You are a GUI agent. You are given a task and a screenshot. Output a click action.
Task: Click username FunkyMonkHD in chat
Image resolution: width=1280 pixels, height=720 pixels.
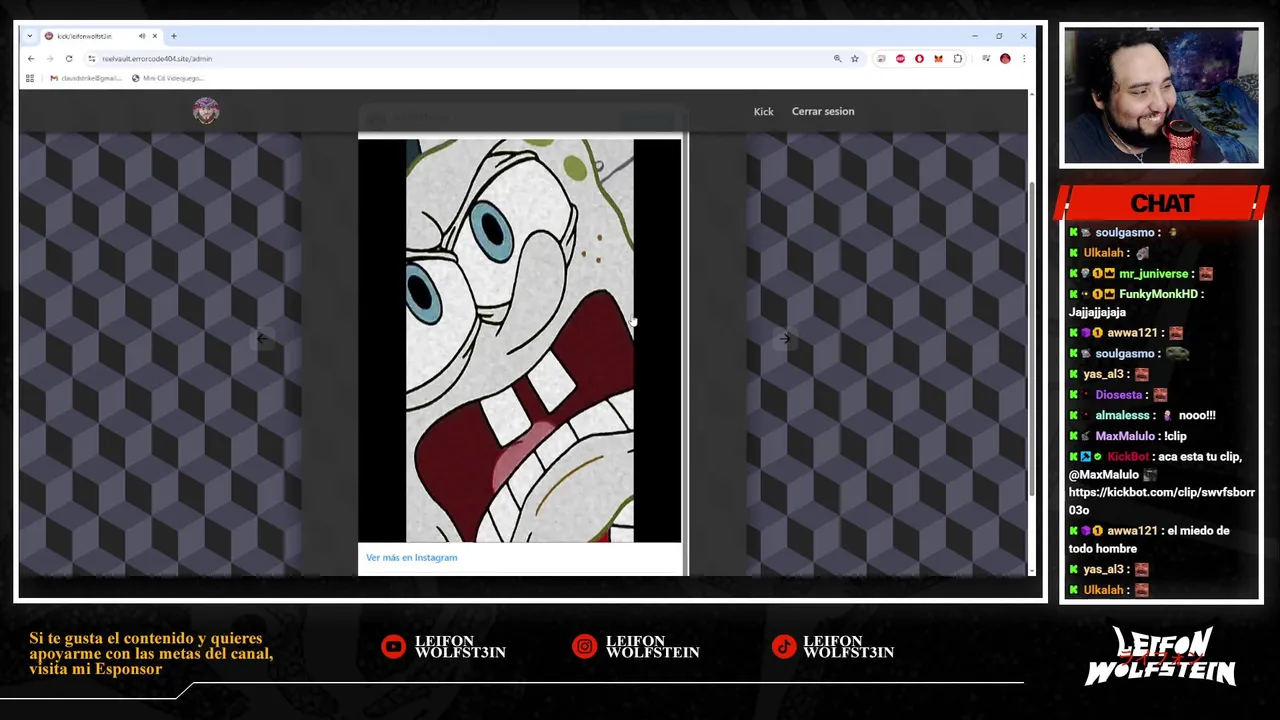[x=1158, y=294]
